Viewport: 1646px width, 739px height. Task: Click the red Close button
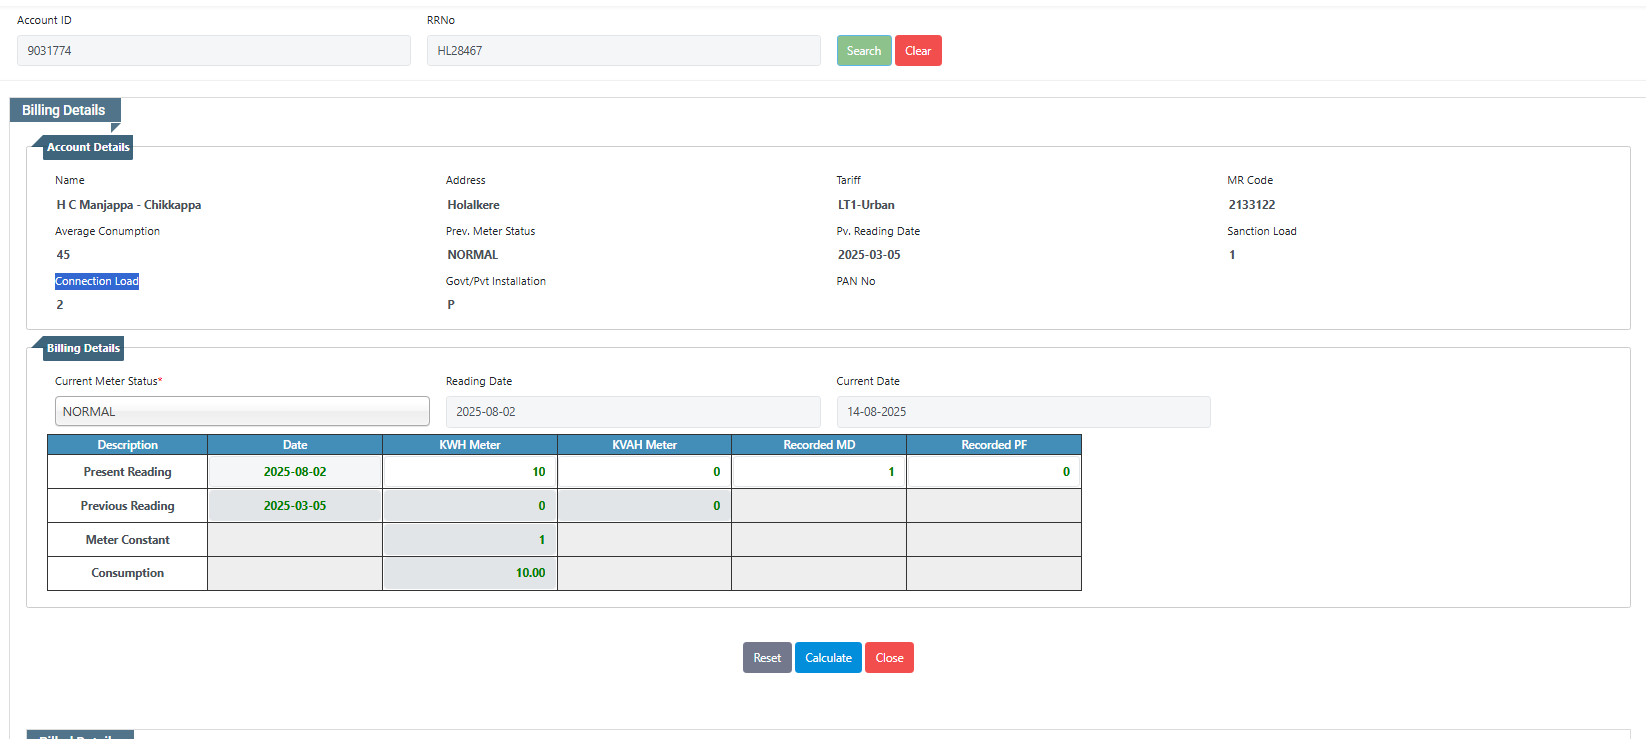click(889, 658)
